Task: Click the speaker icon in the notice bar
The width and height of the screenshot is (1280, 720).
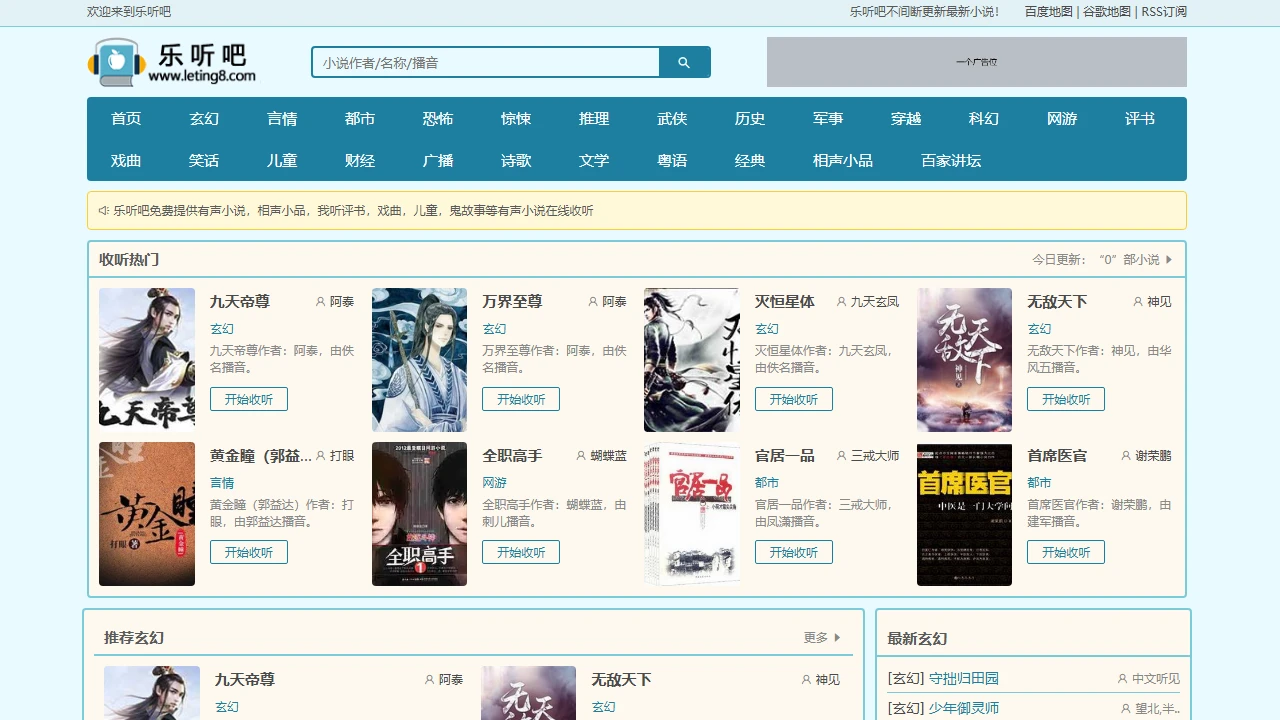Action: coord(104,211)
